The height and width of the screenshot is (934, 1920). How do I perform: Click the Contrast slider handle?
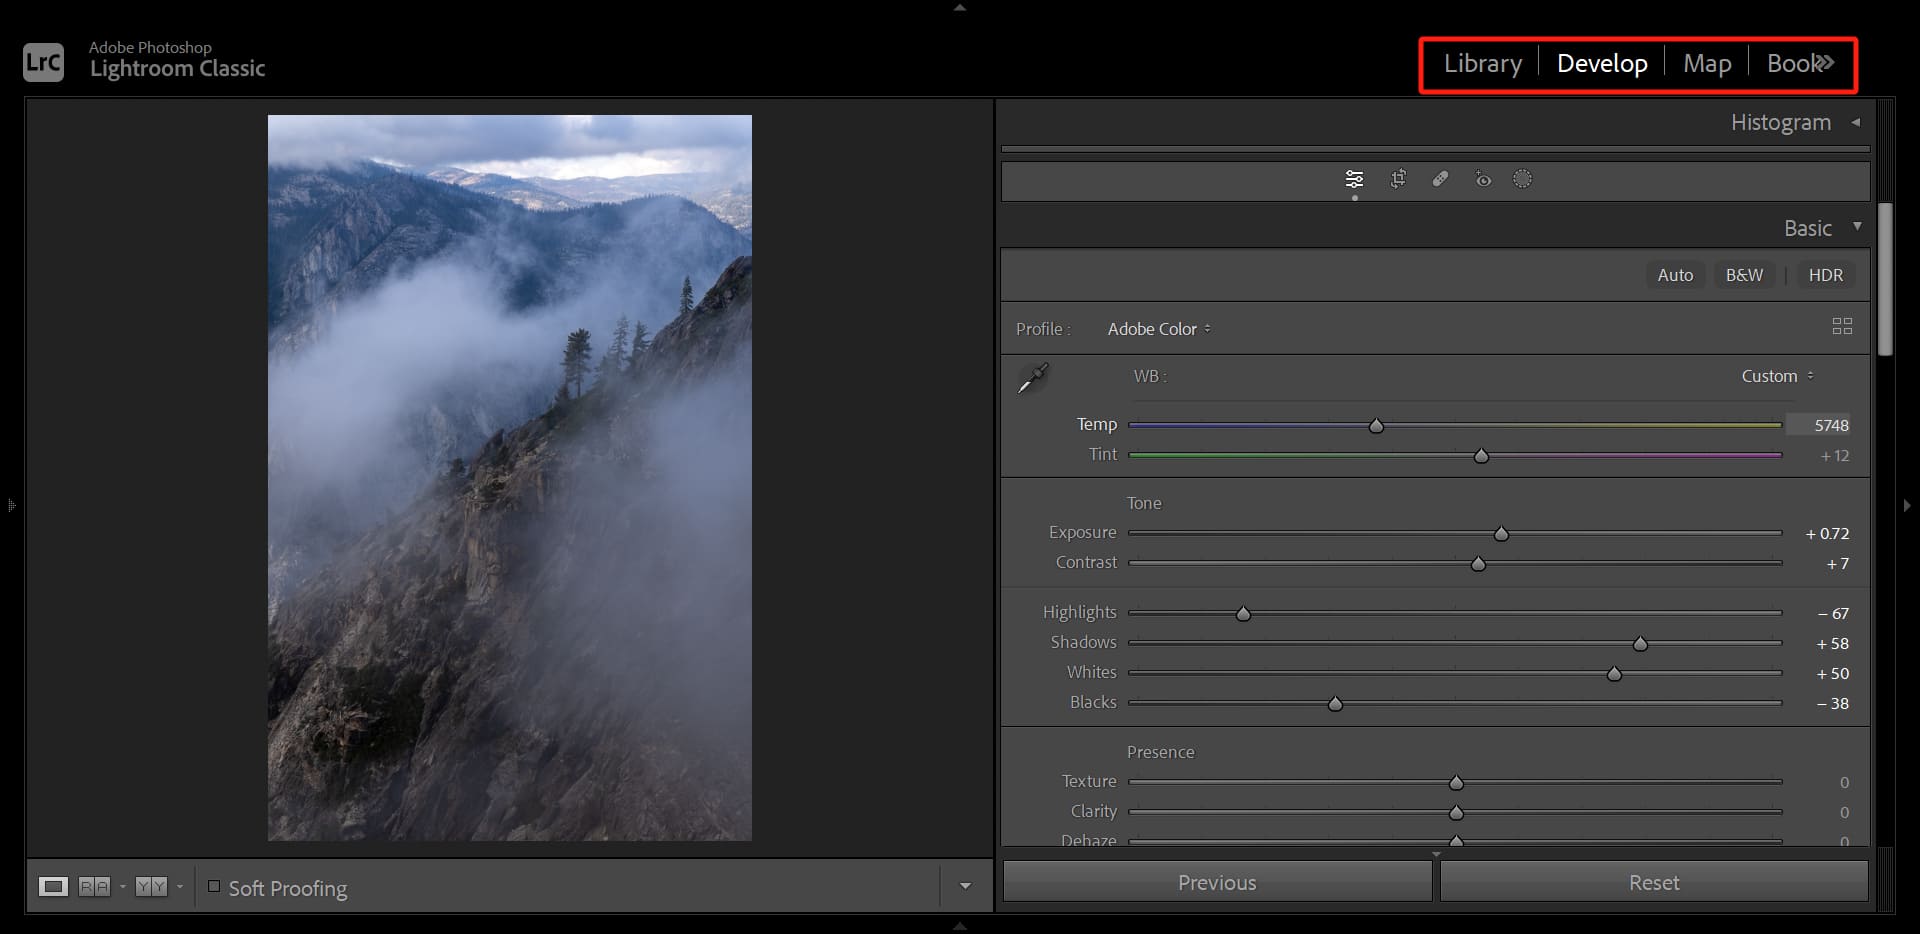(1478, 564)
